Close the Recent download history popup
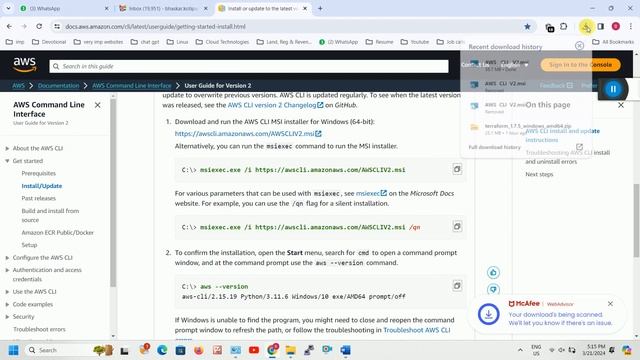Viewport: 640px width, 360px height. click(579, 46)
